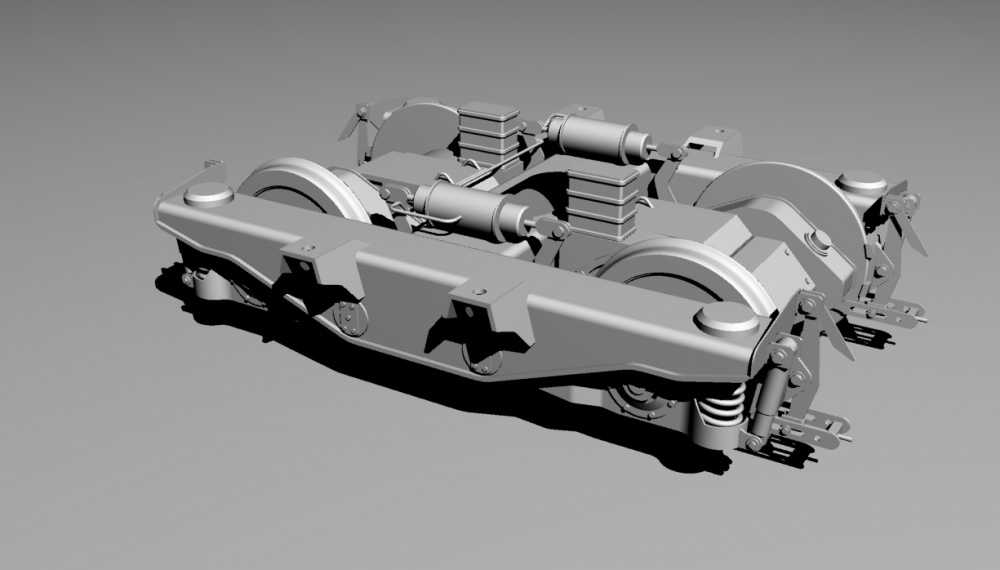Select the bolted axle box cover near coil spring
Image resolution: width=1000 pixels, height=570 pixels.
(x=641, y=400)
